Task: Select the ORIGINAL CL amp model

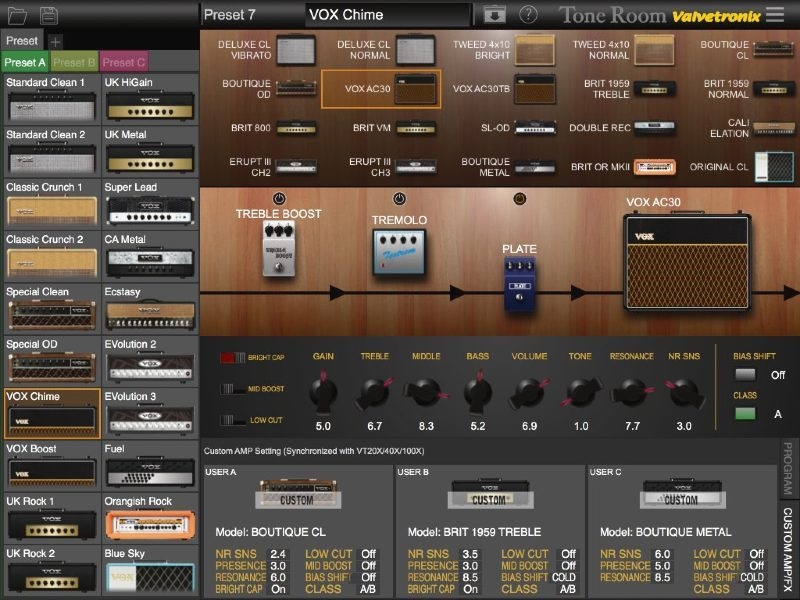Action: coord(773,167)
